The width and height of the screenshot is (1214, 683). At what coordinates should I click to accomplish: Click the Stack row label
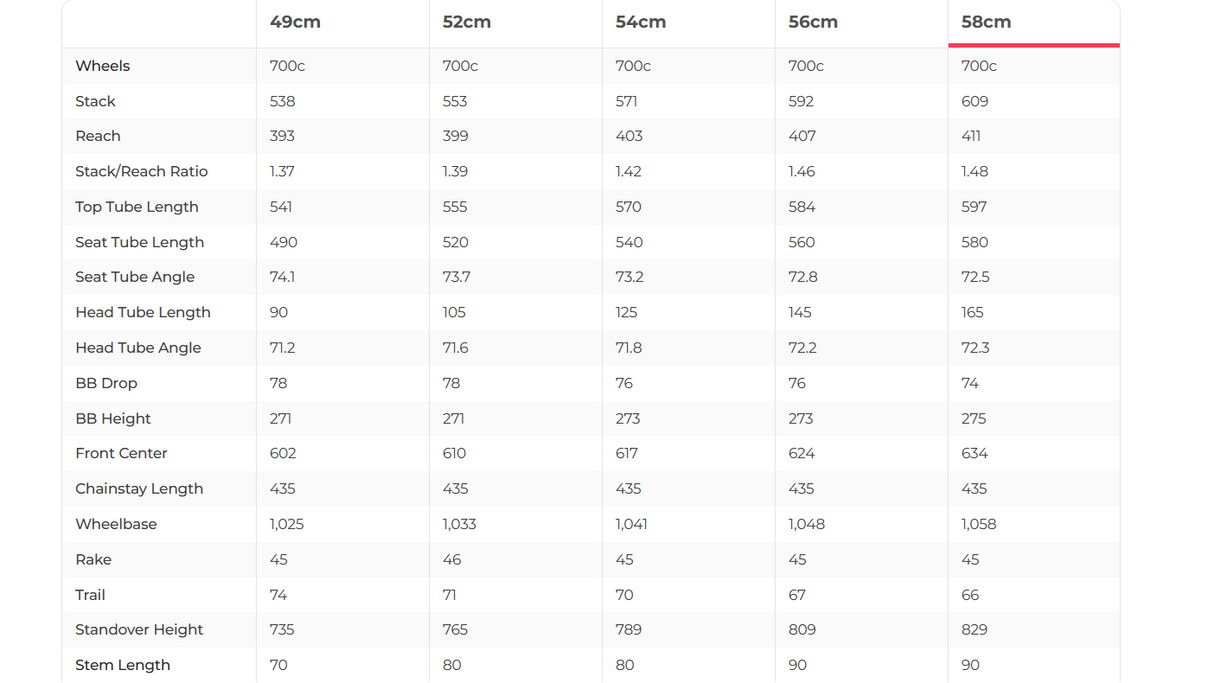tap(96, 101)
